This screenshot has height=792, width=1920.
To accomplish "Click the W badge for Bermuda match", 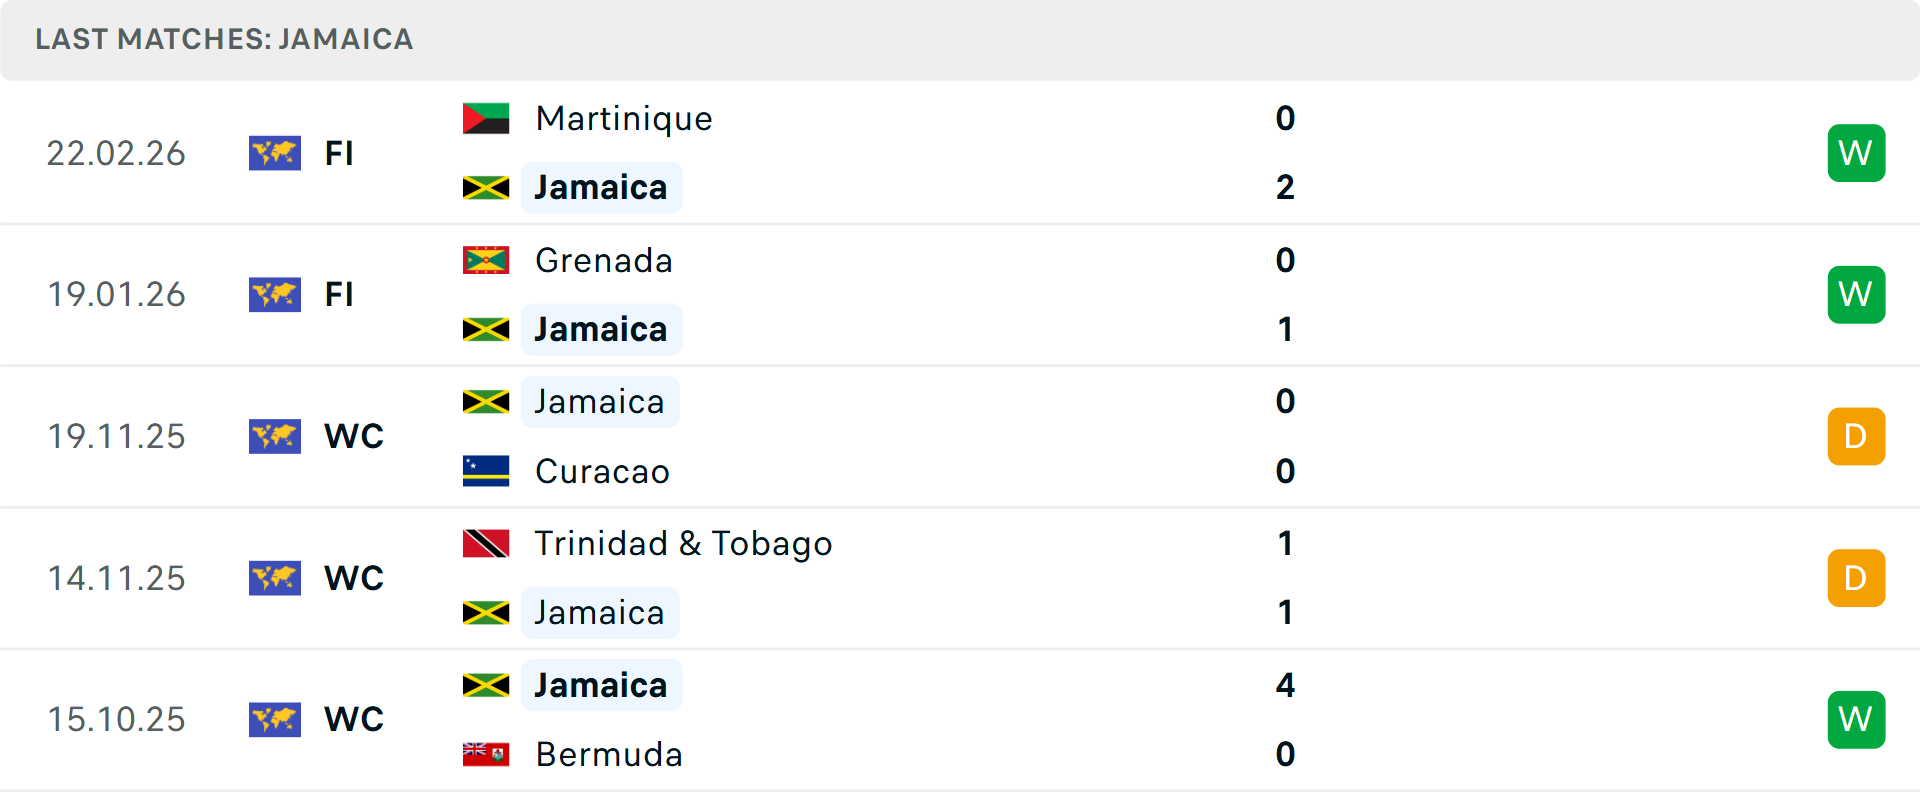I will 1856,719.
